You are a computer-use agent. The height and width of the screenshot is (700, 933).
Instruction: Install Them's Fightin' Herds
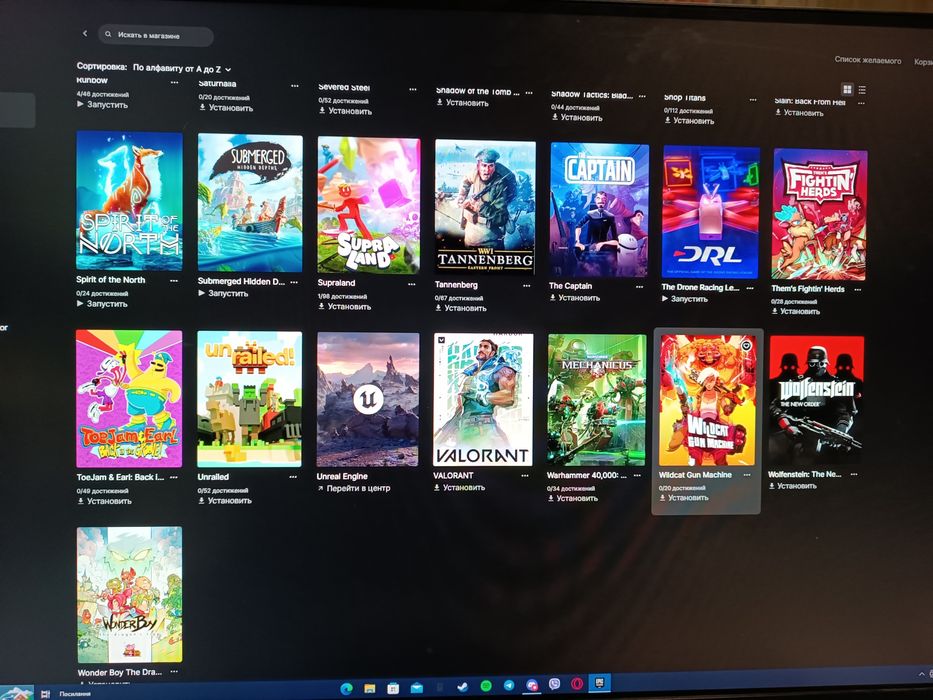pyautogui.click(x=797, y=311)
